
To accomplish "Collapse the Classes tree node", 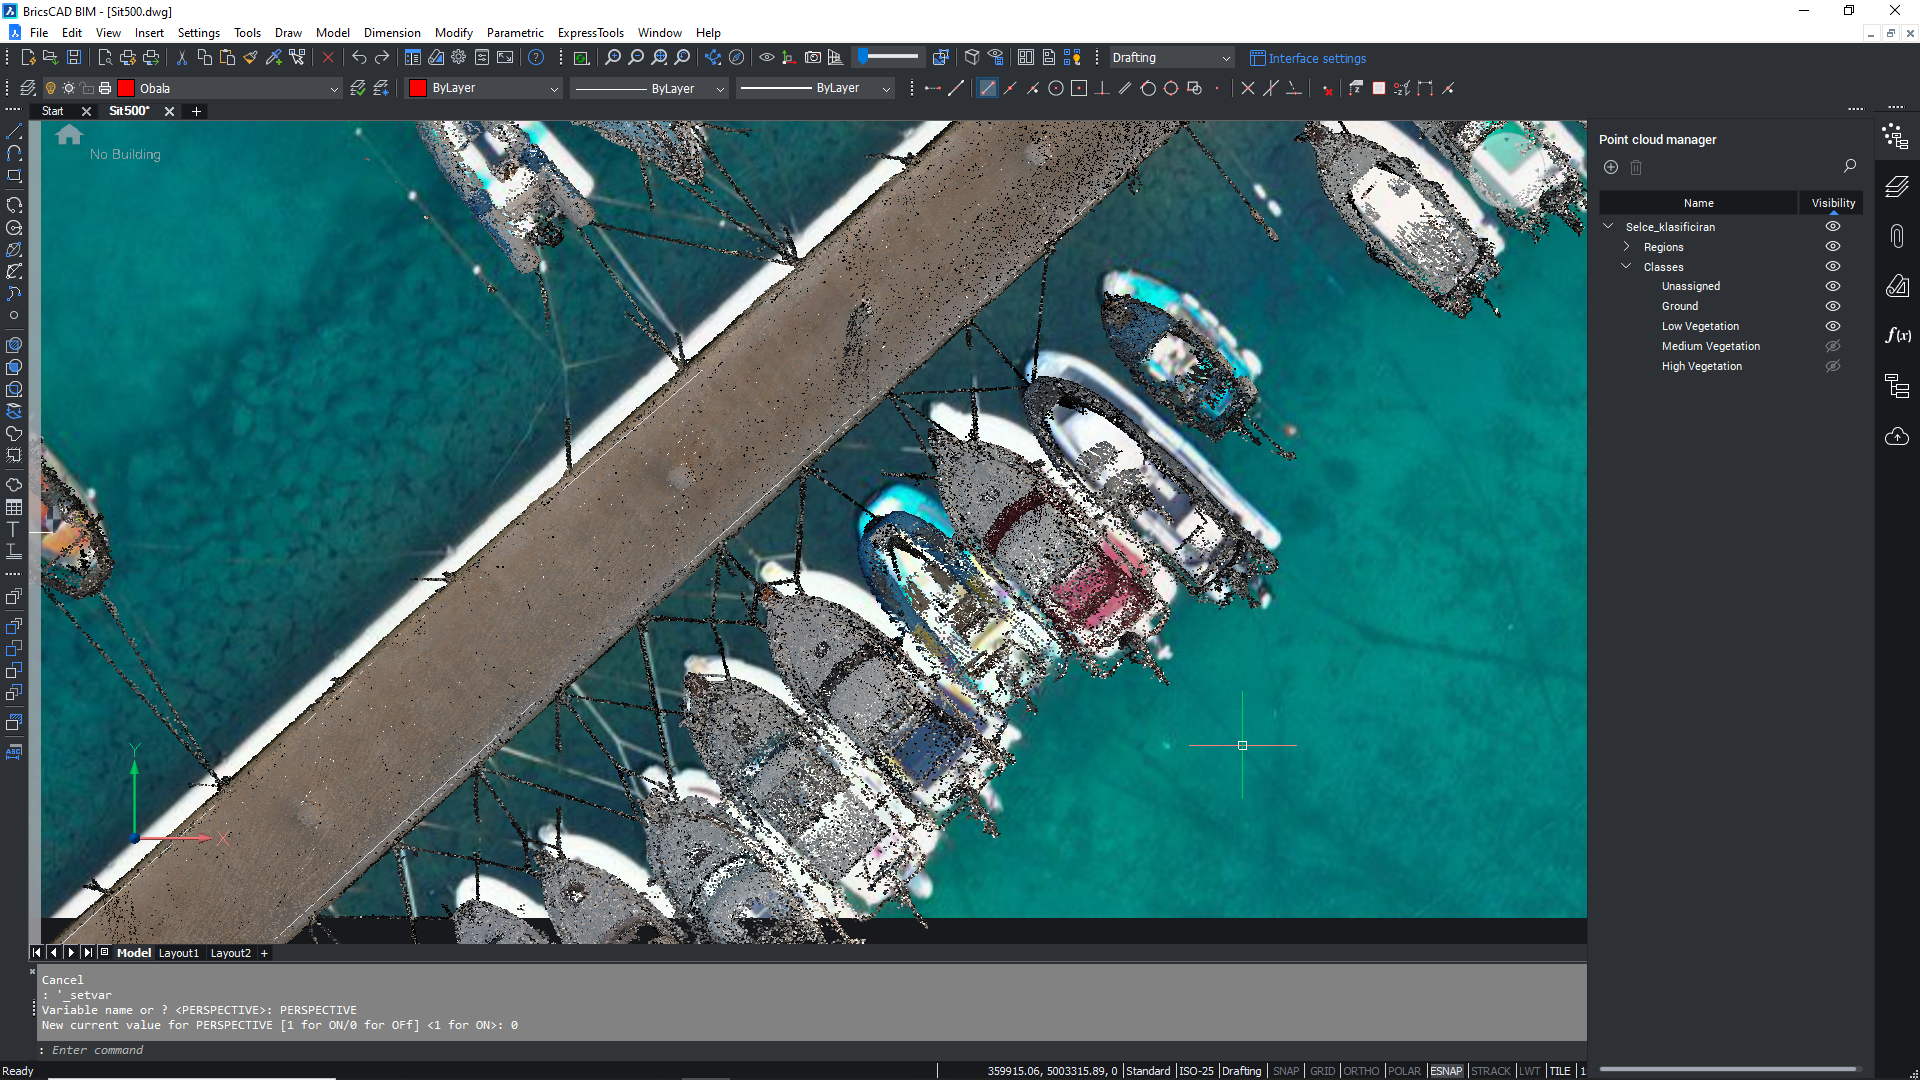I will tap(1627, 267).
